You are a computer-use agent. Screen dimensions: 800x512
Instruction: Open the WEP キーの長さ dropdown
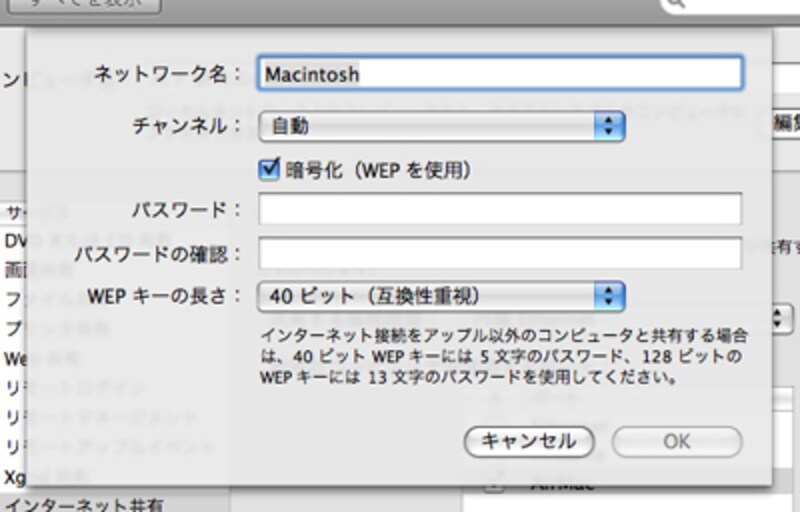tap(442, 296)
